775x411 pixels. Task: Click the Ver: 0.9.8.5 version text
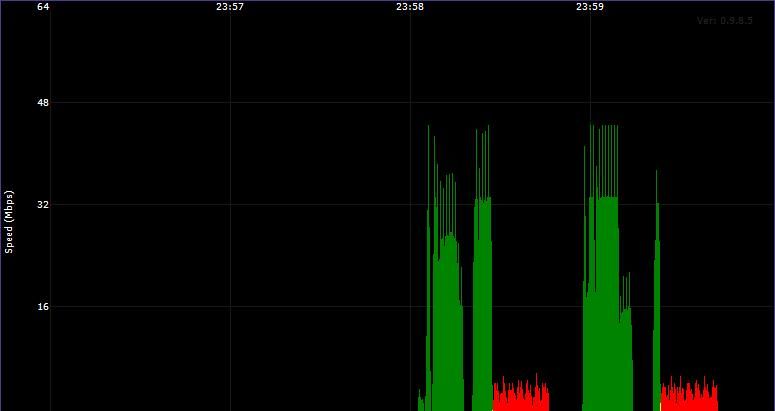pos(725,21)
